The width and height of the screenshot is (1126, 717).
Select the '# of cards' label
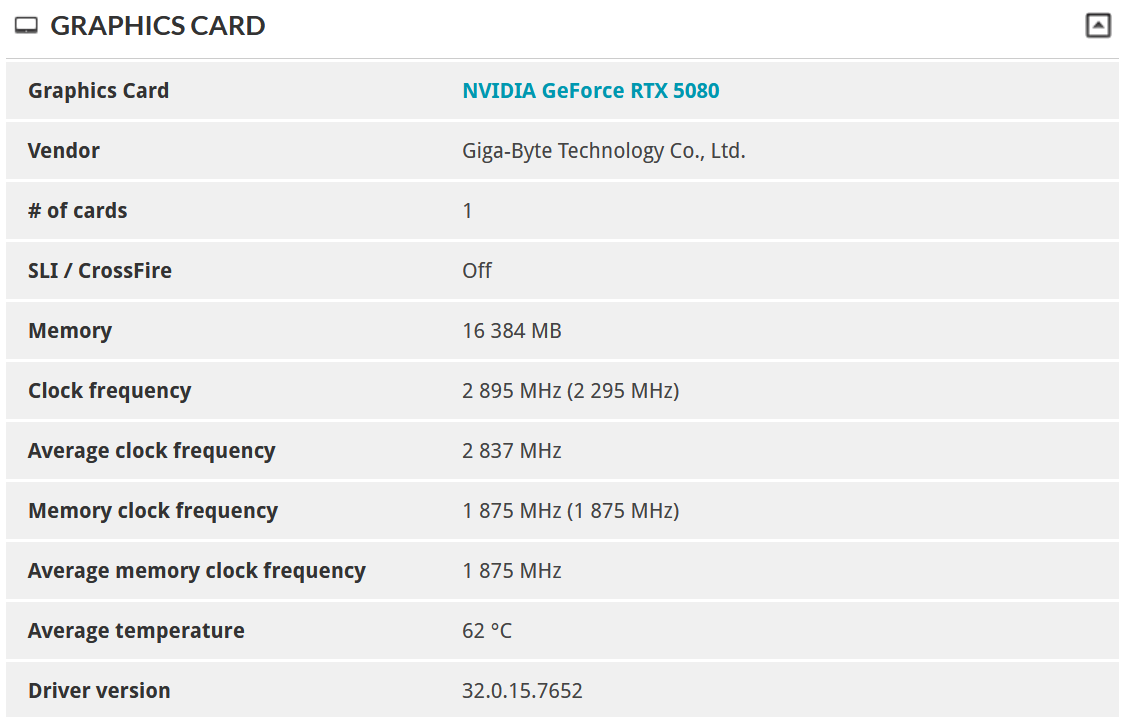tap(78, 211)
